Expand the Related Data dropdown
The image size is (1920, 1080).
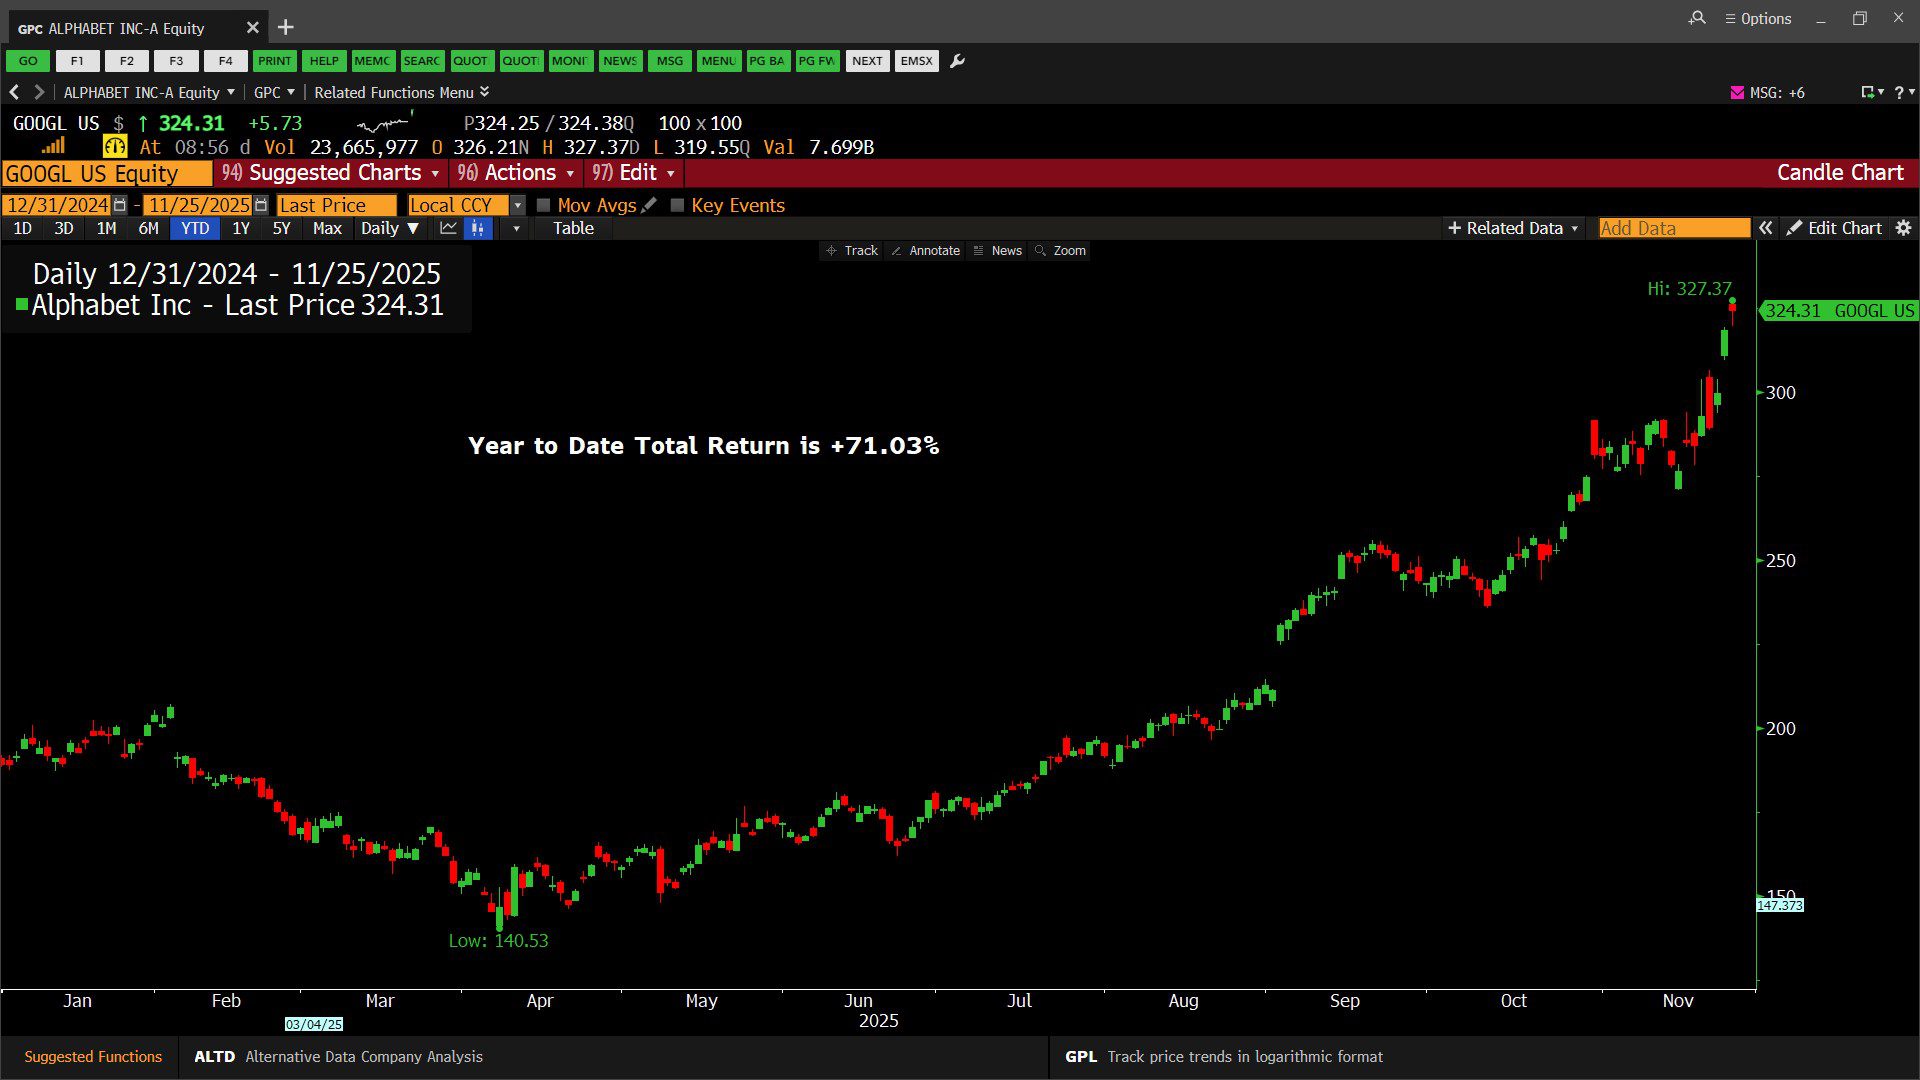tap(1514, 228)
